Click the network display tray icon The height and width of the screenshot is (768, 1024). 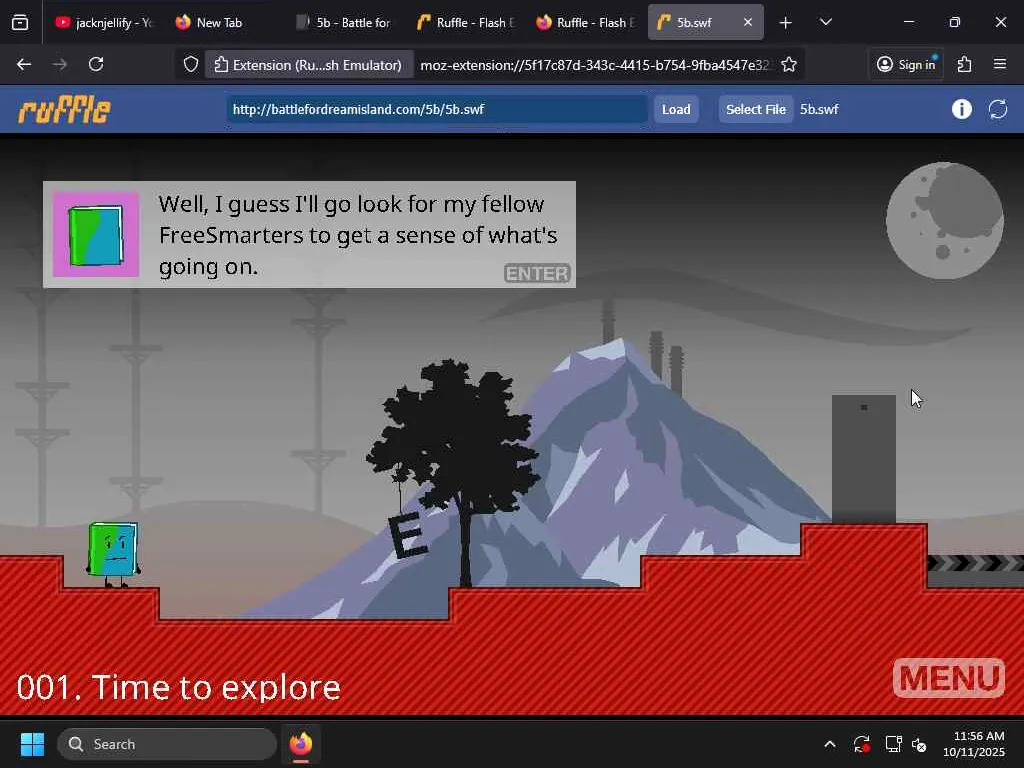click(x=892, y=744)
